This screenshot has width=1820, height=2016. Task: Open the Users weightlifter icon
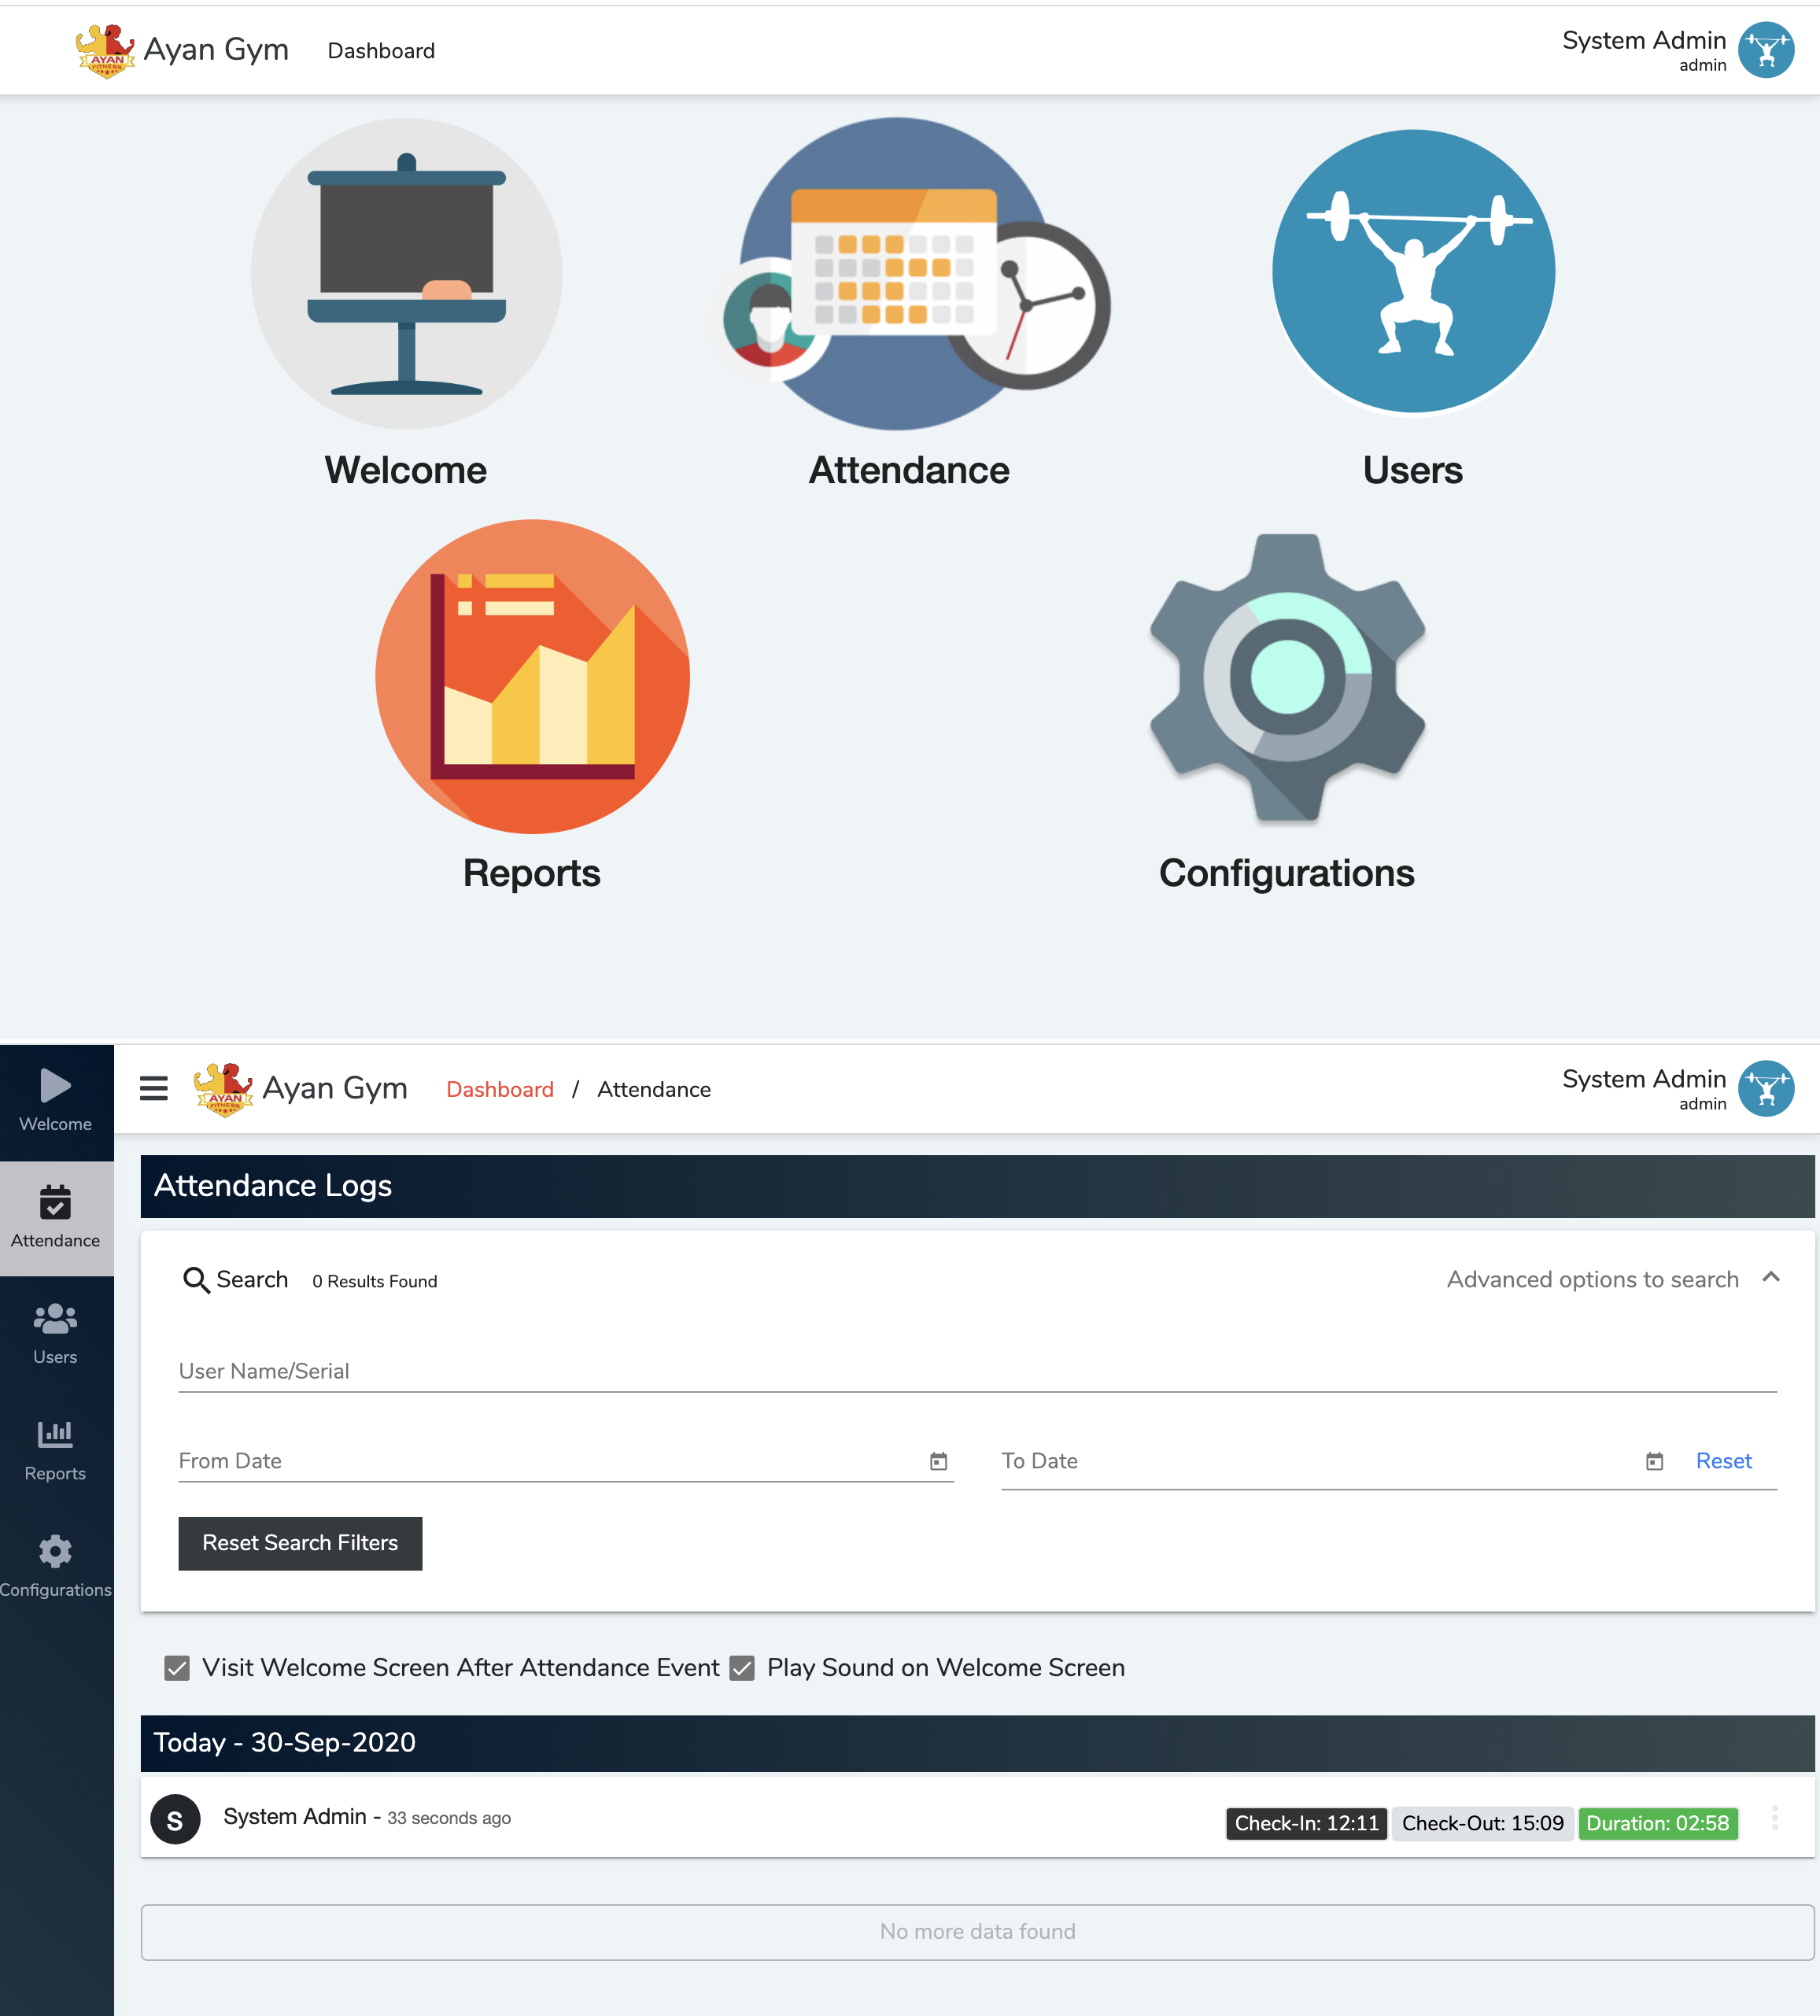click(1413, 271)
